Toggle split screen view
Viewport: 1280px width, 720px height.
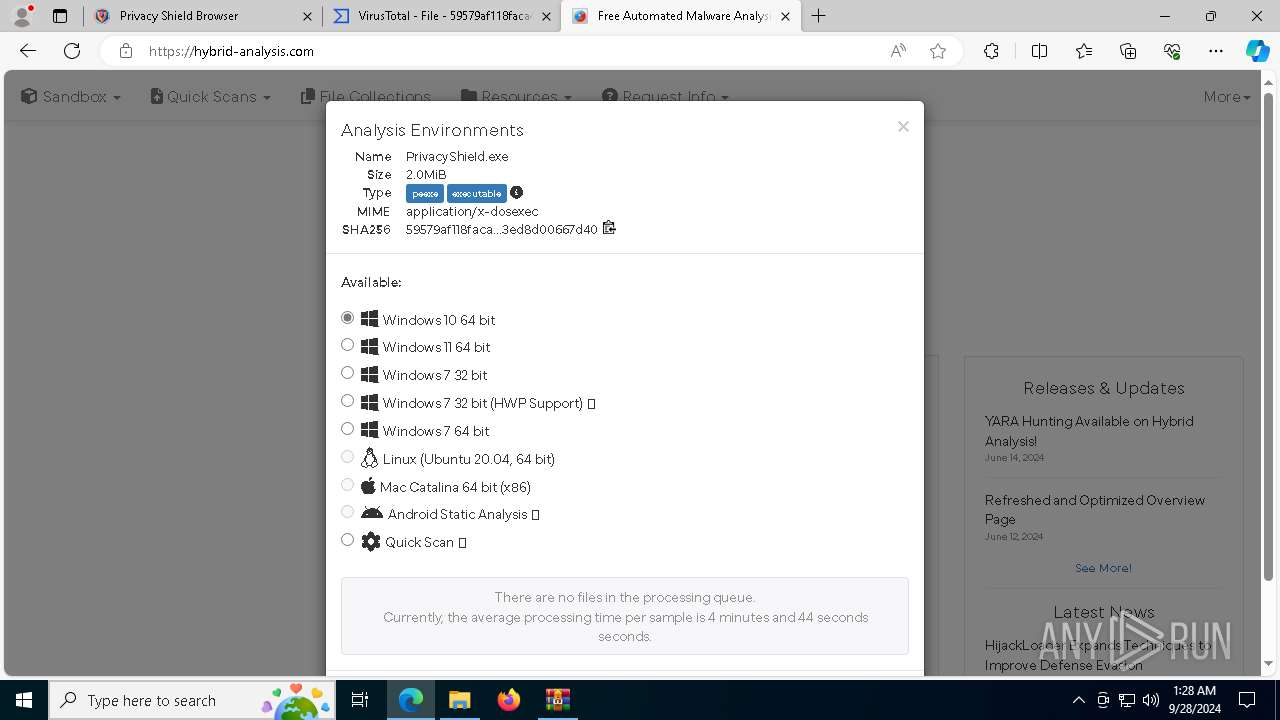point(1039,51)
